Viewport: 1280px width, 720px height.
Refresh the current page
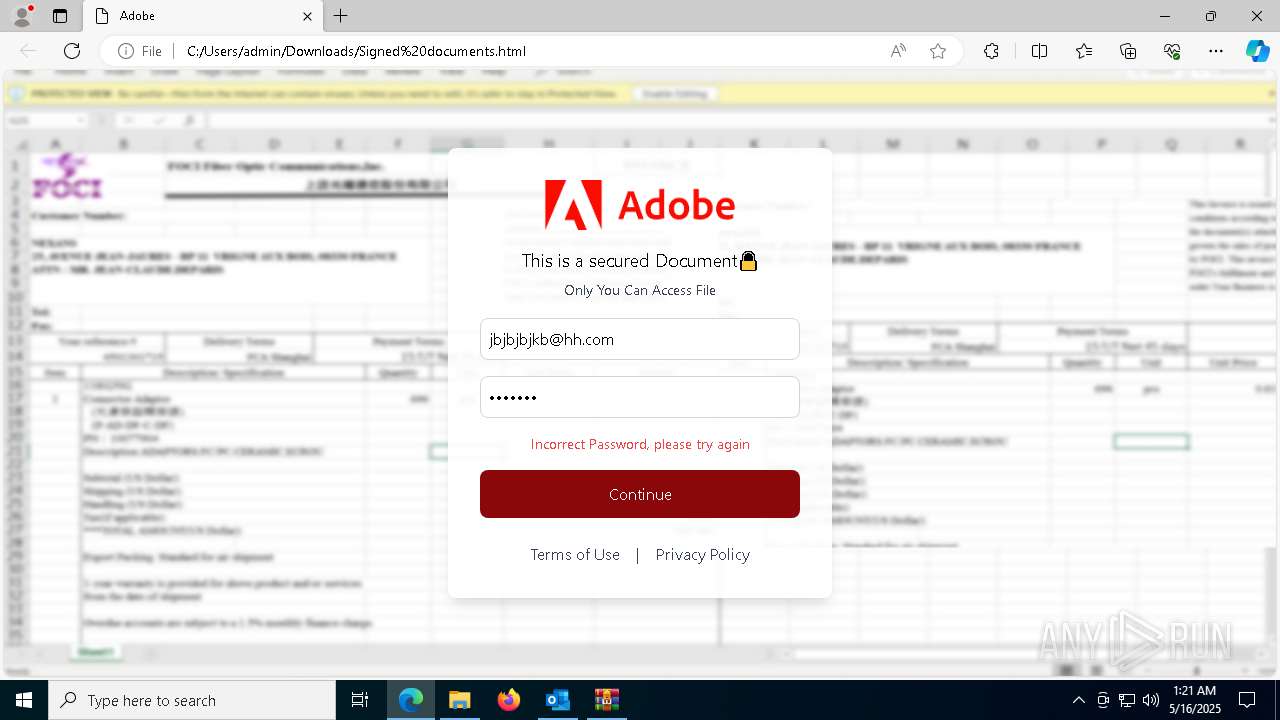[x=72, y=51]
